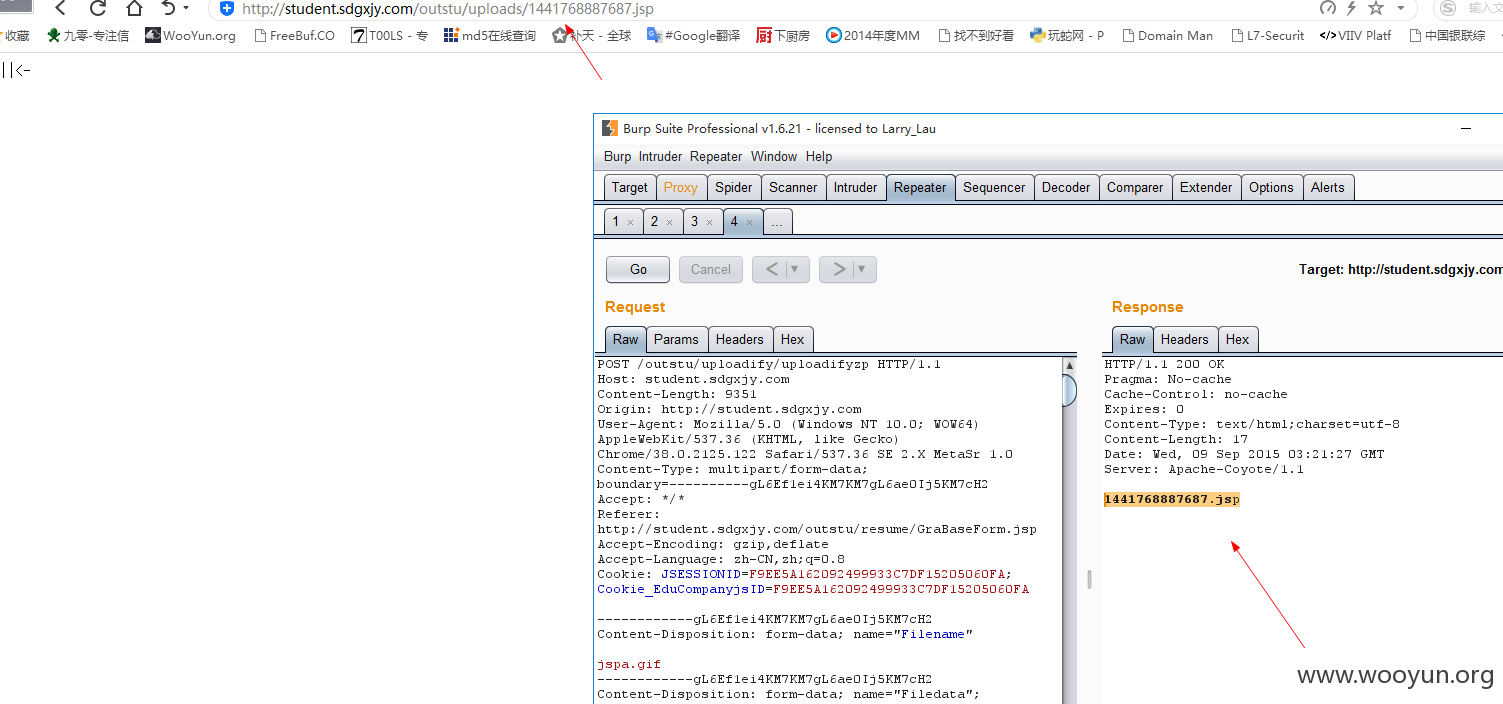
Task: Switch to the Extender tab
Action: pos(1206,187)
